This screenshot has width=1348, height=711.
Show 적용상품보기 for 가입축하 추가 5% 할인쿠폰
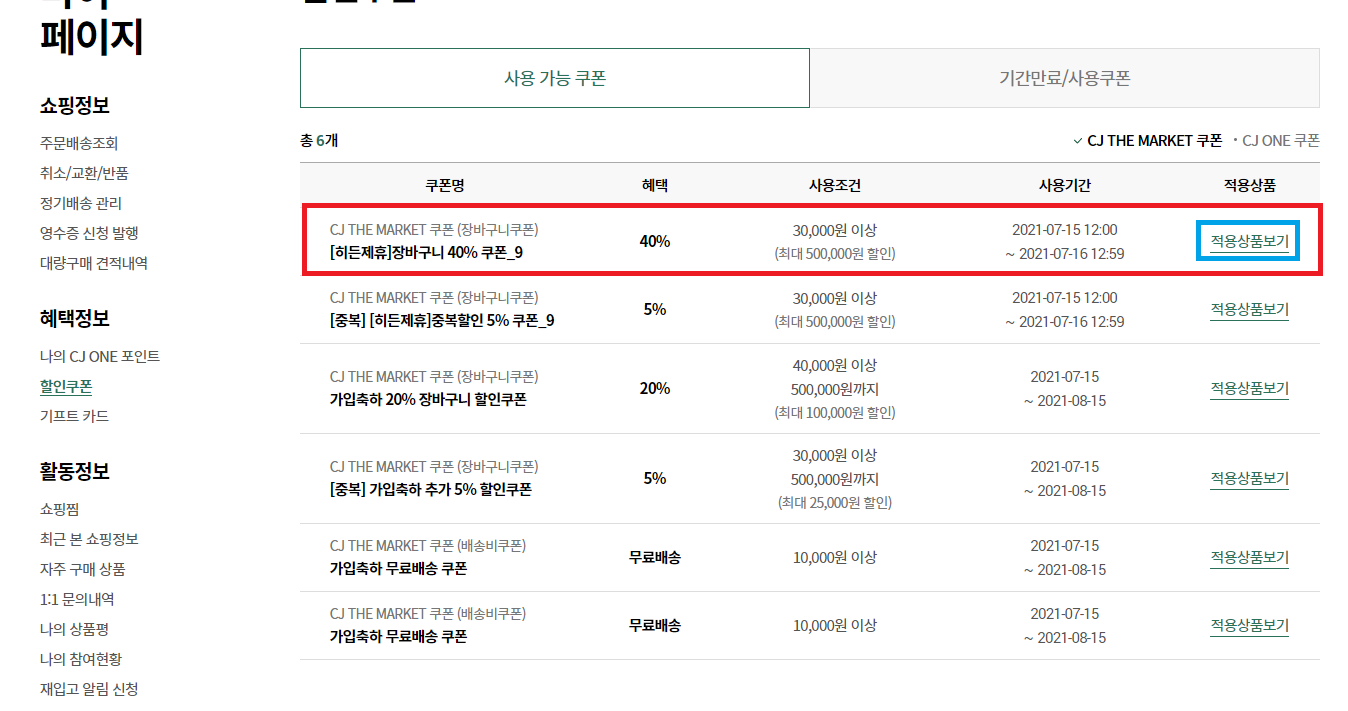(x=1249, y=478)
